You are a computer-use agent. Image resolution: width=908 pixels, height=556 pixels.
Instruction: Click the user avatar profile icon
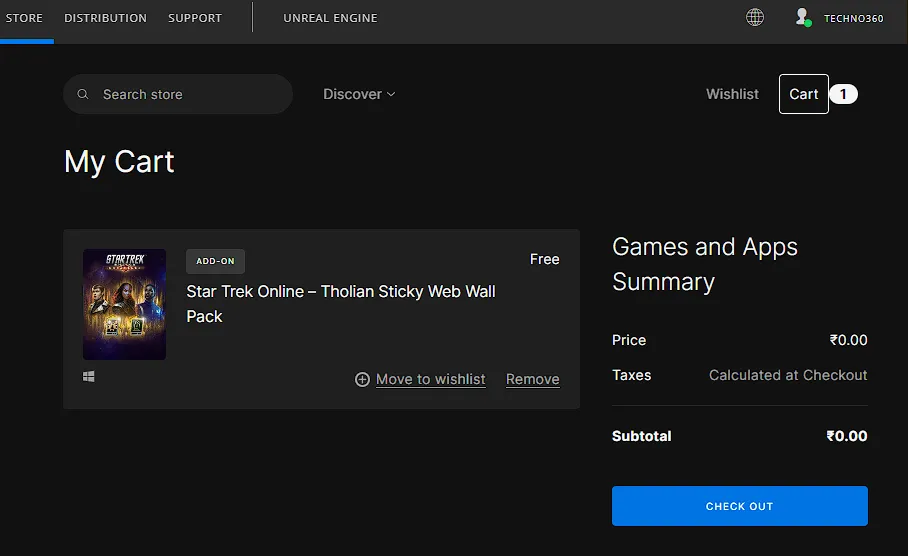tap(802, 17)
